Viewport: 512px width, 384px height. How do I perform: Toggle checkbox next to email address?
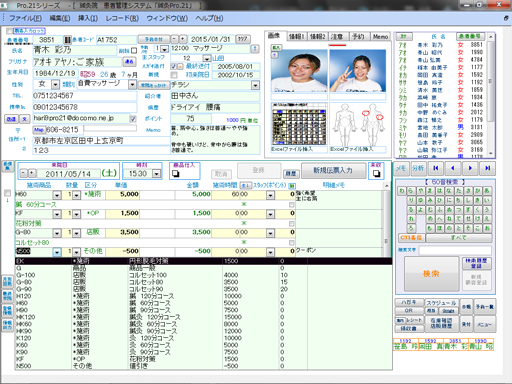tap(133, 119)
